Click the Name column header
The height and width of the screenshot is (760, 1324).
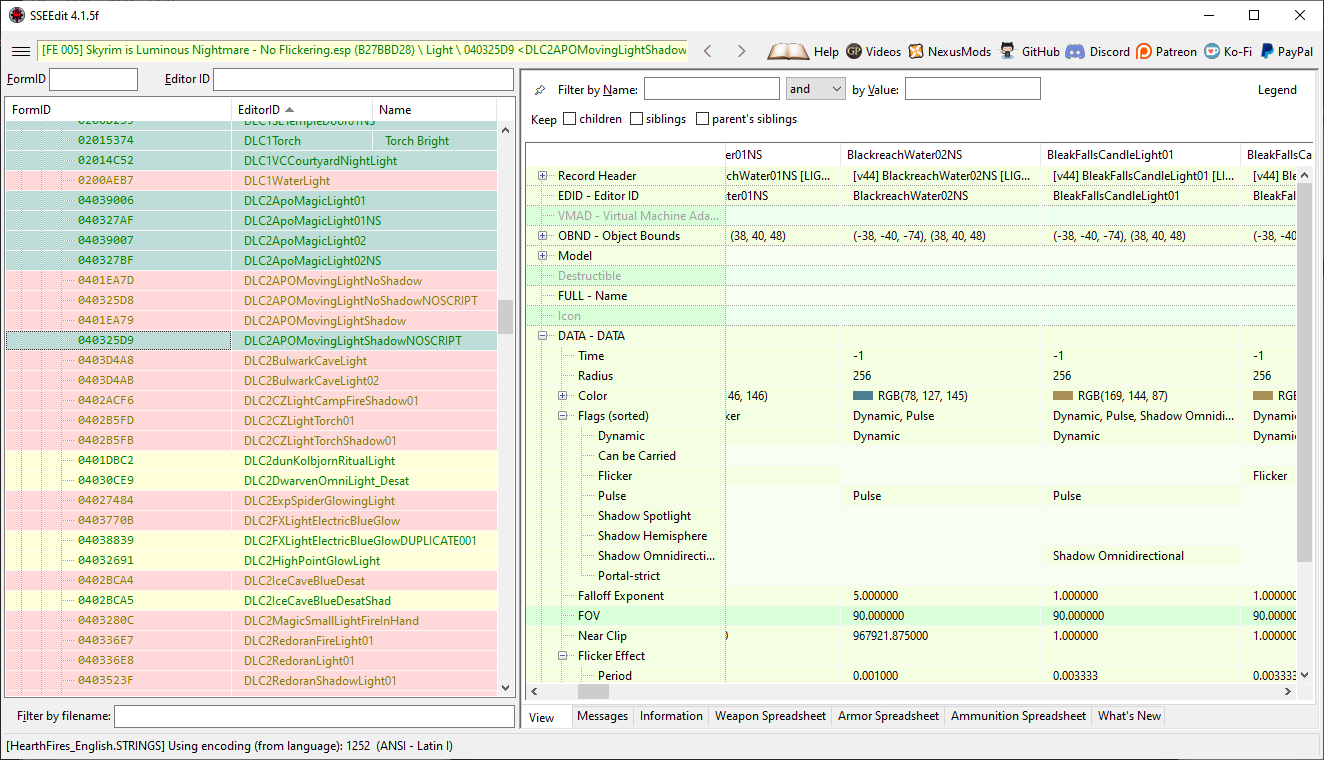(434, 110)
